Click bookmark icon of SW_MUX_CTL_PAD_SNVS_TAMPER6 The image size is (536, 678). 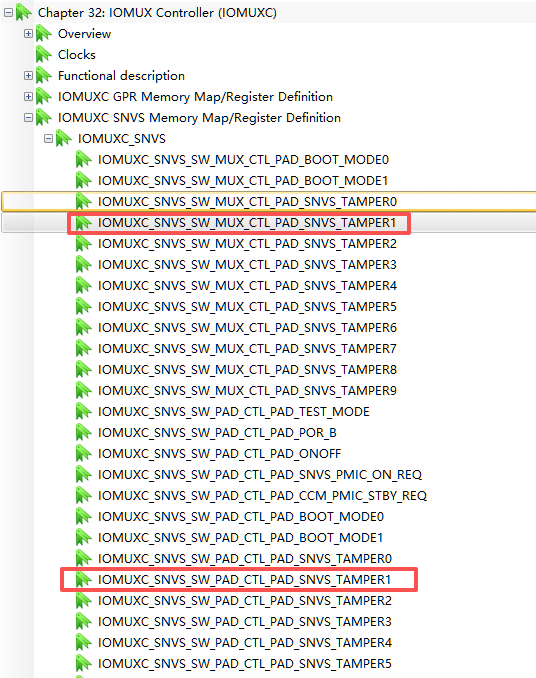(83, 328)
